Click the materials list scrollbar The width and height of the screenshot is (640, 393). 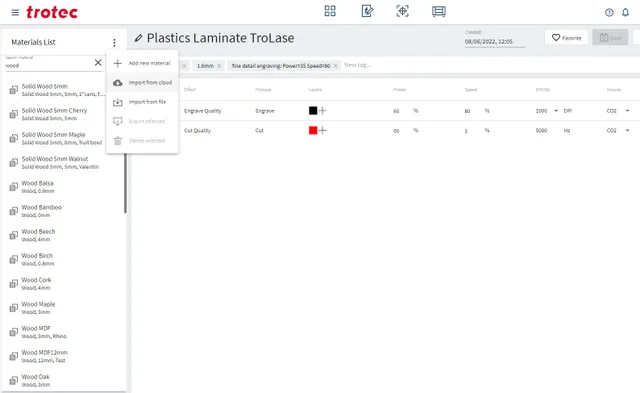click(125, 183)
